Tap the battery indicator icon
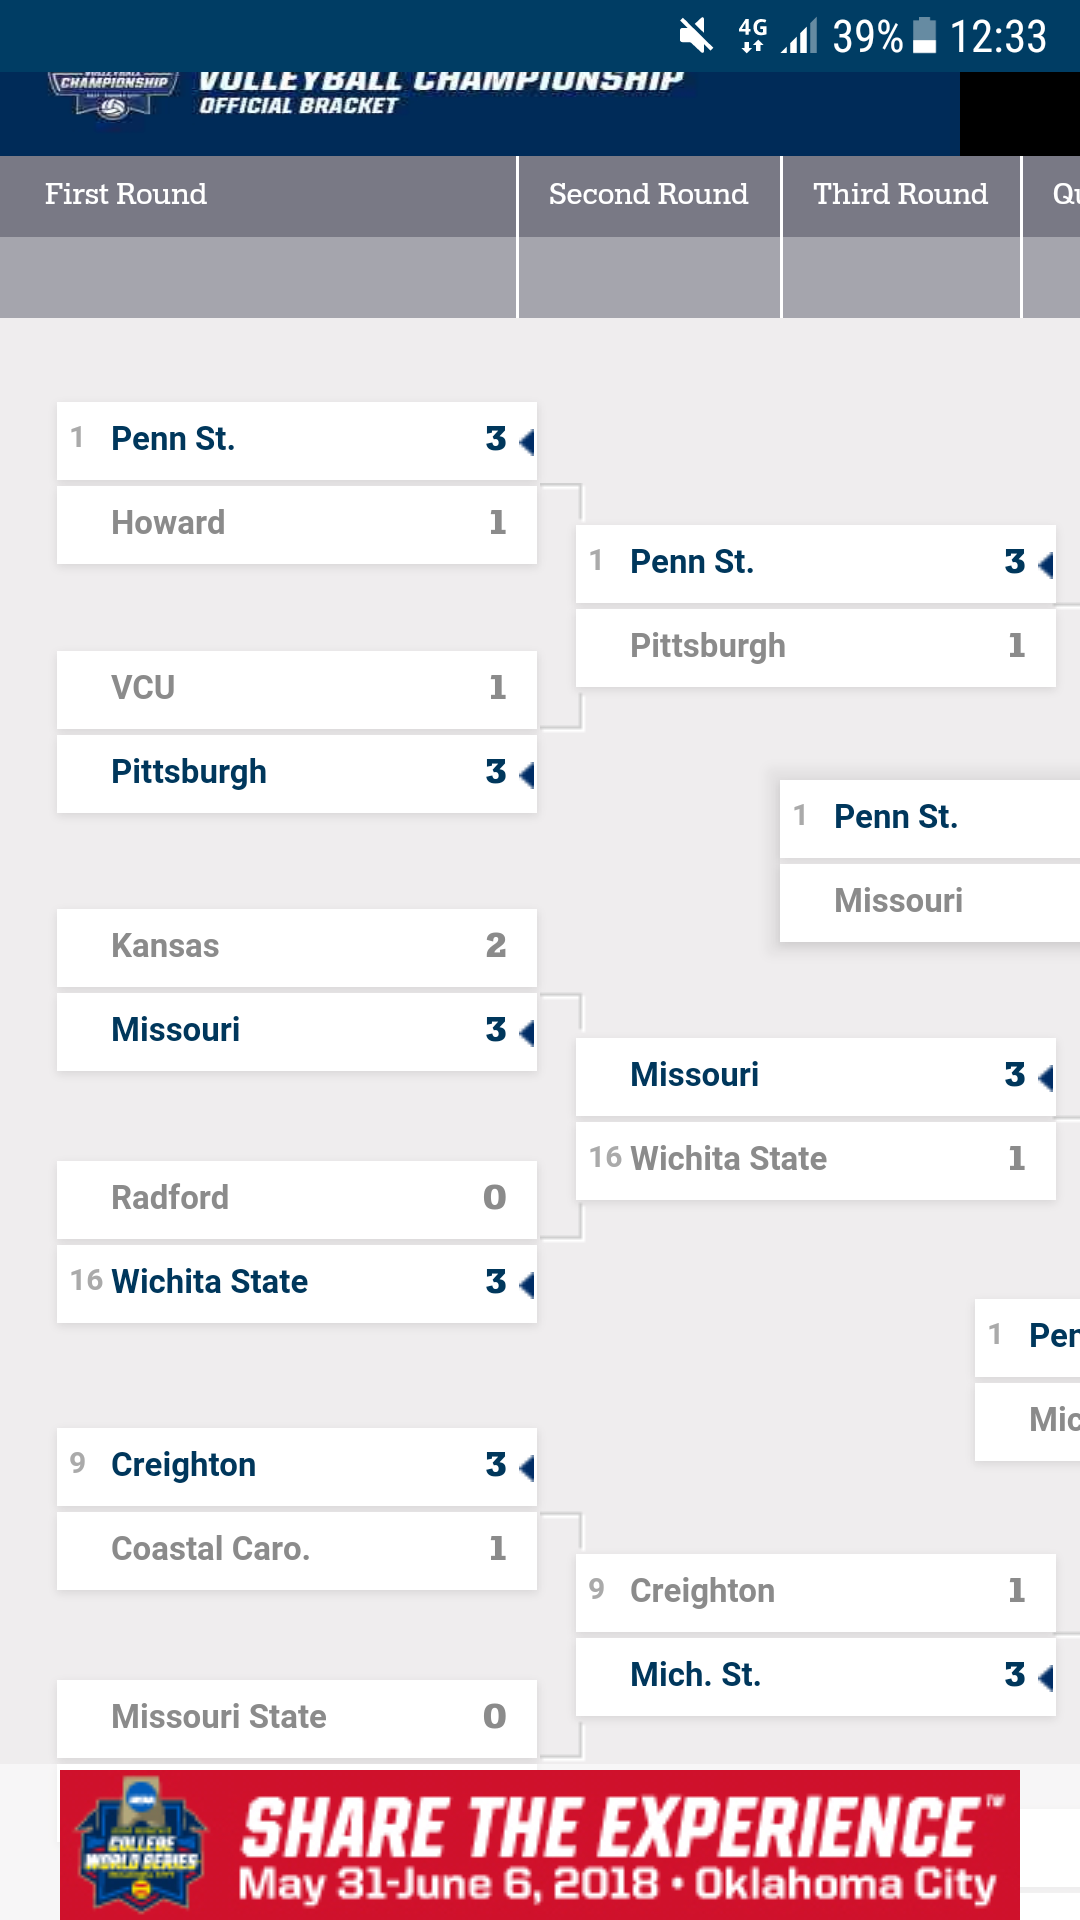The height and width of the screenshot is (1920, 1080). coord(925,36)
